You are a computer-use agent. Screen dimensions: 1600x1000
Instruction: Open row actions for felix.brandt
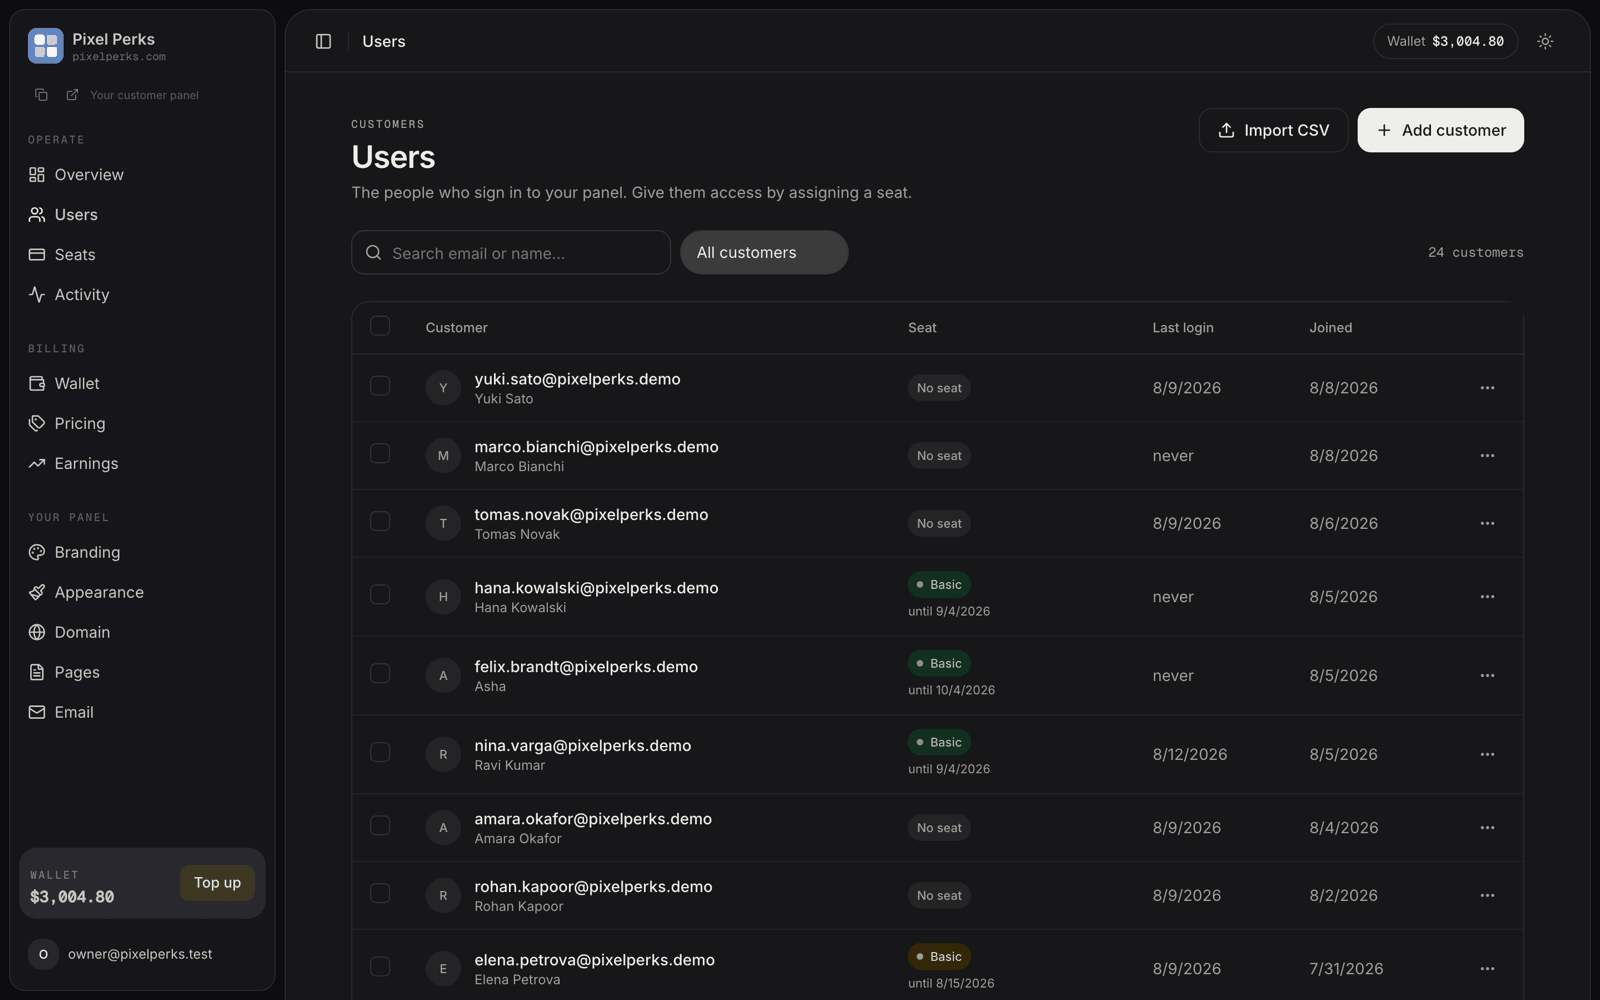coord(1487,676)
